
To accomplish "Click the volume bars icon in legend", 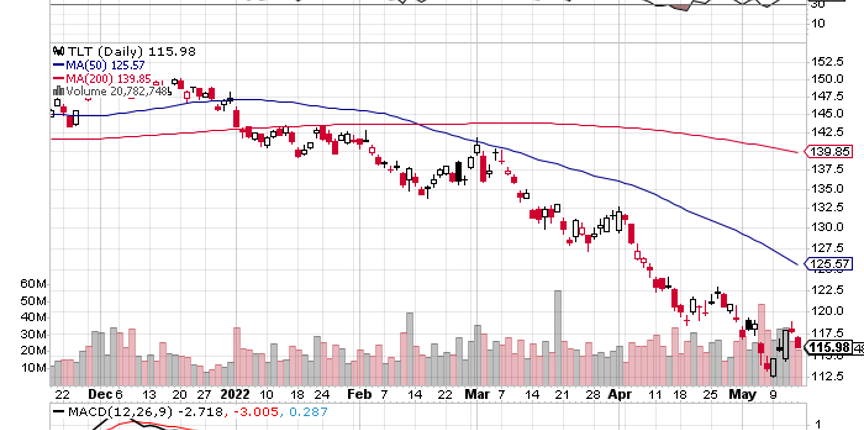I will click(x=58, y=92).
